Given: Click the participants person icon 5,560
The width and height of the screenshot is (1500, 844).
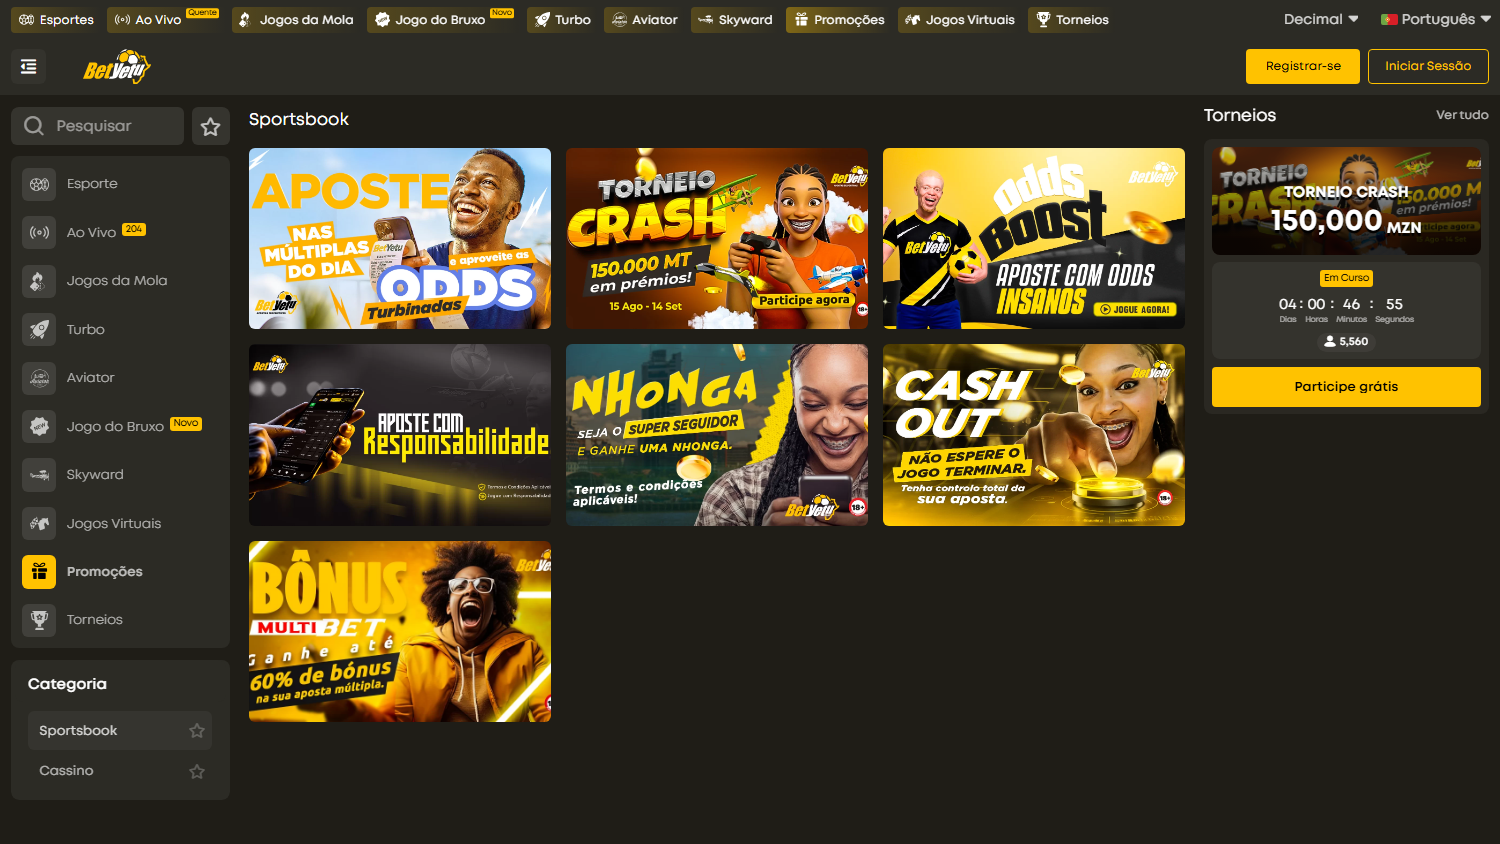Looking at the screenshot, I should (1329, 341).
